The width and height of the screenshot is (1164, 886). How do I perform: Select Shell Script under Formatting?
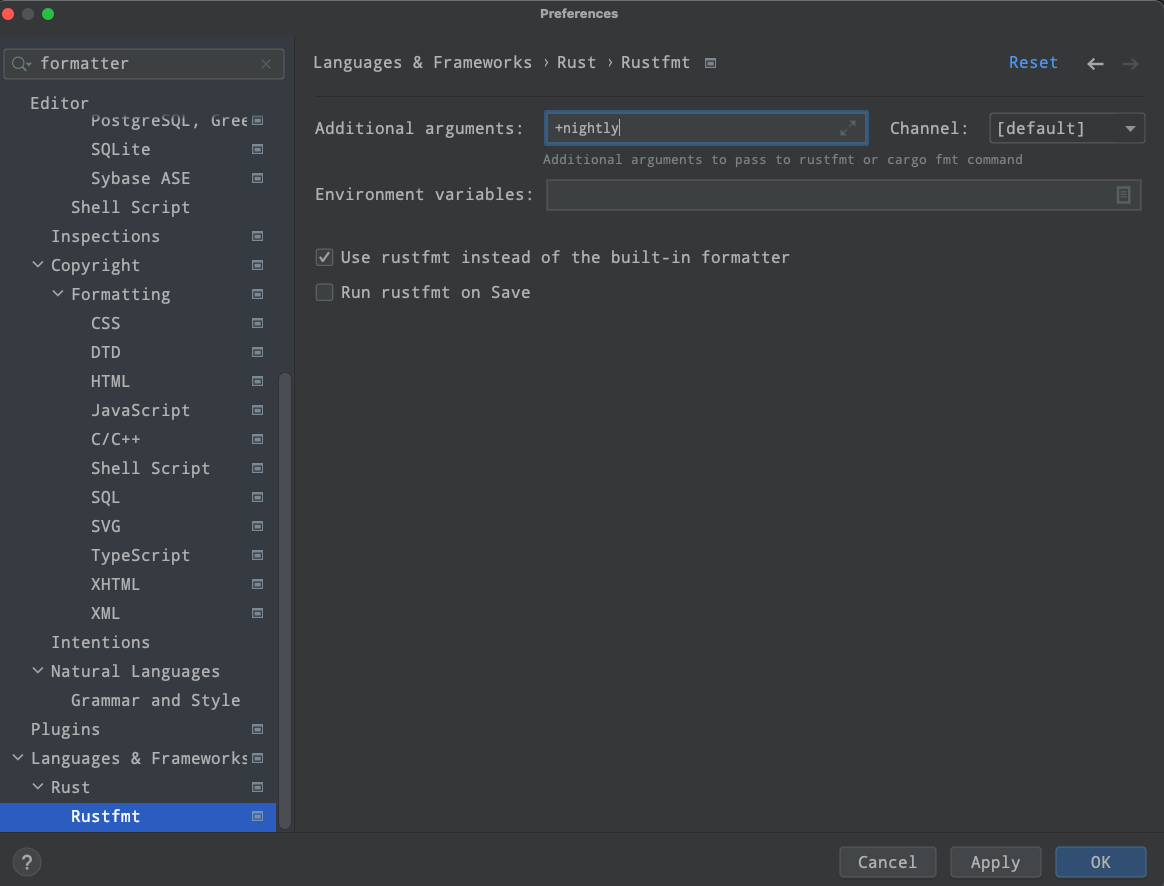[x=150, y=468]
